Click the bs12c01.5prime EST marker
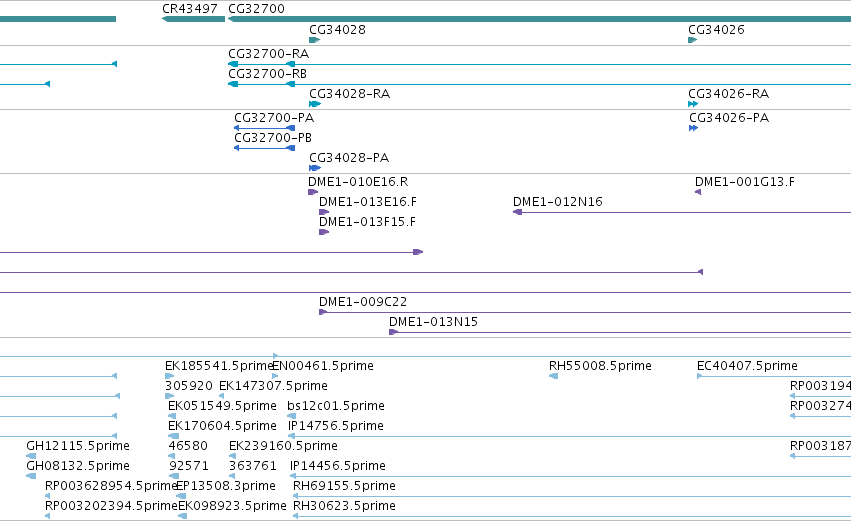This screenshot has height=521, width=851. tap(291, 416)
